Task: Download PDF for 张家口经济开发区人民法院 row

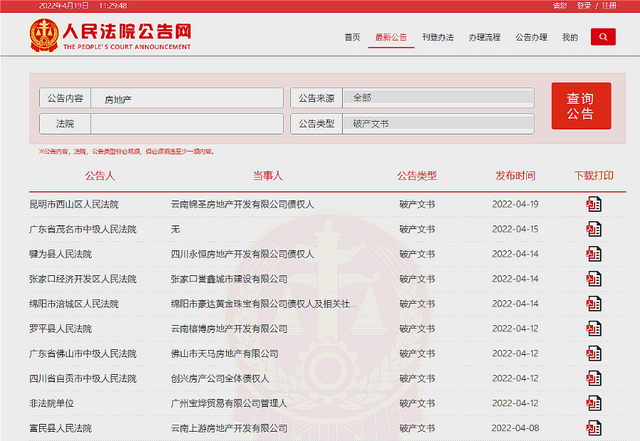Action: tap(594, 279)
